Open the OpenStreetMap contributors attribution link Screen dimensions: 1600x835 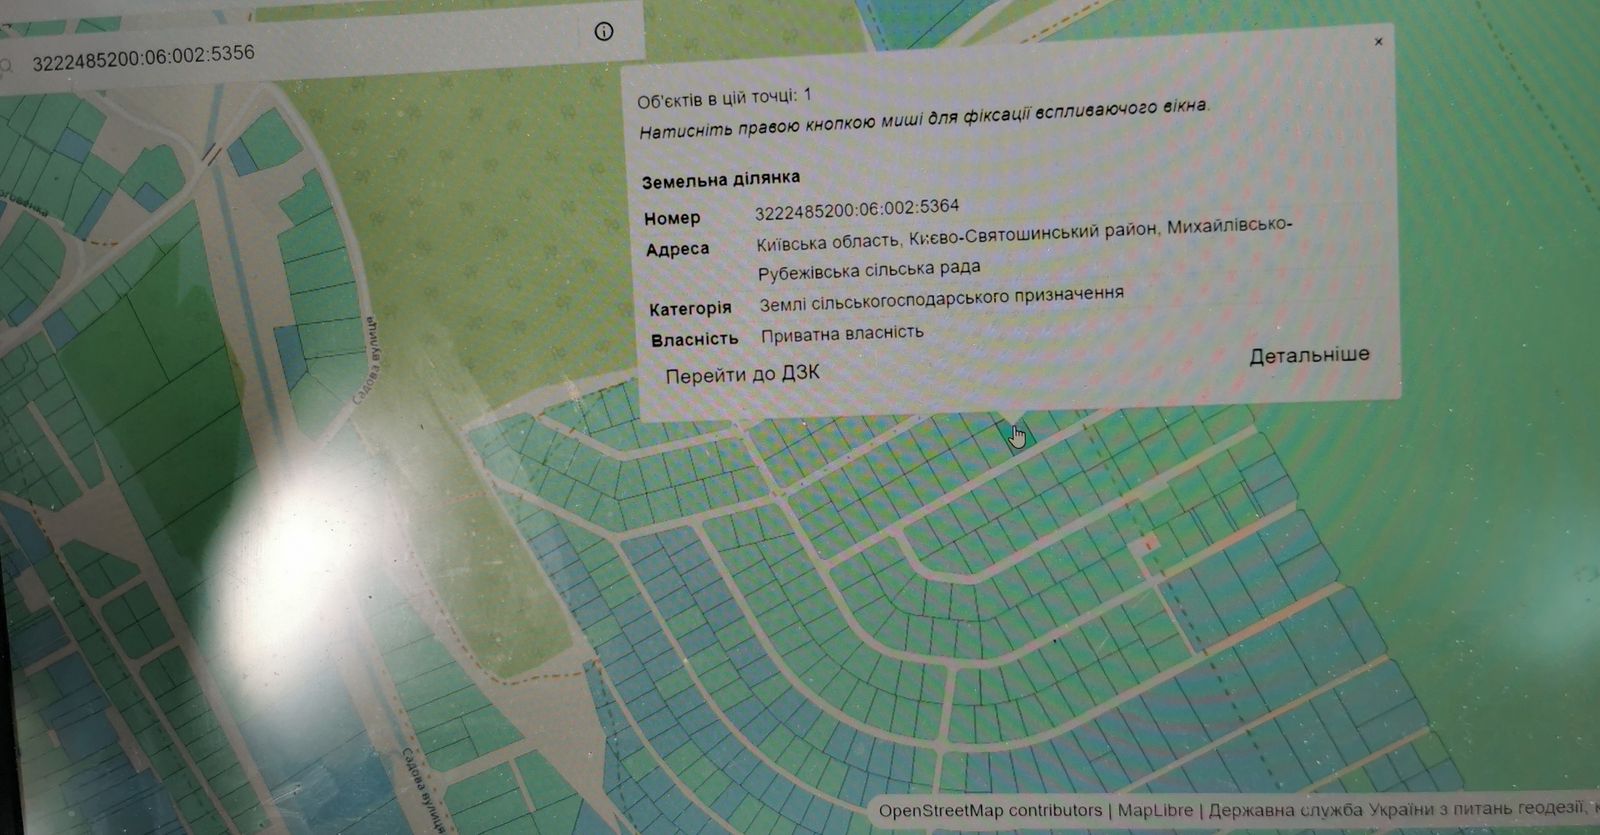click(990, 810)
